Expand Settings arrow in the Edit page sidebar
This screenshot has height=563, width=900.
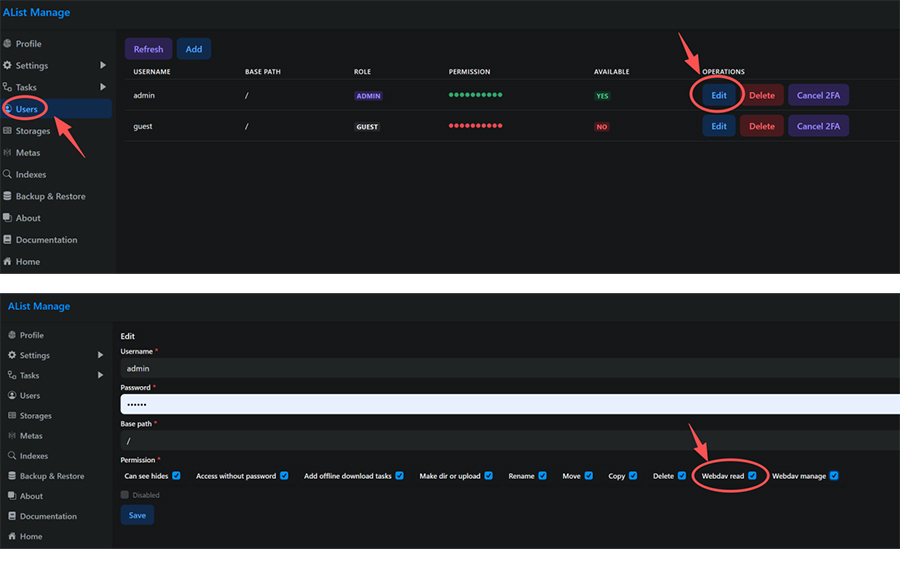point(100,355)
